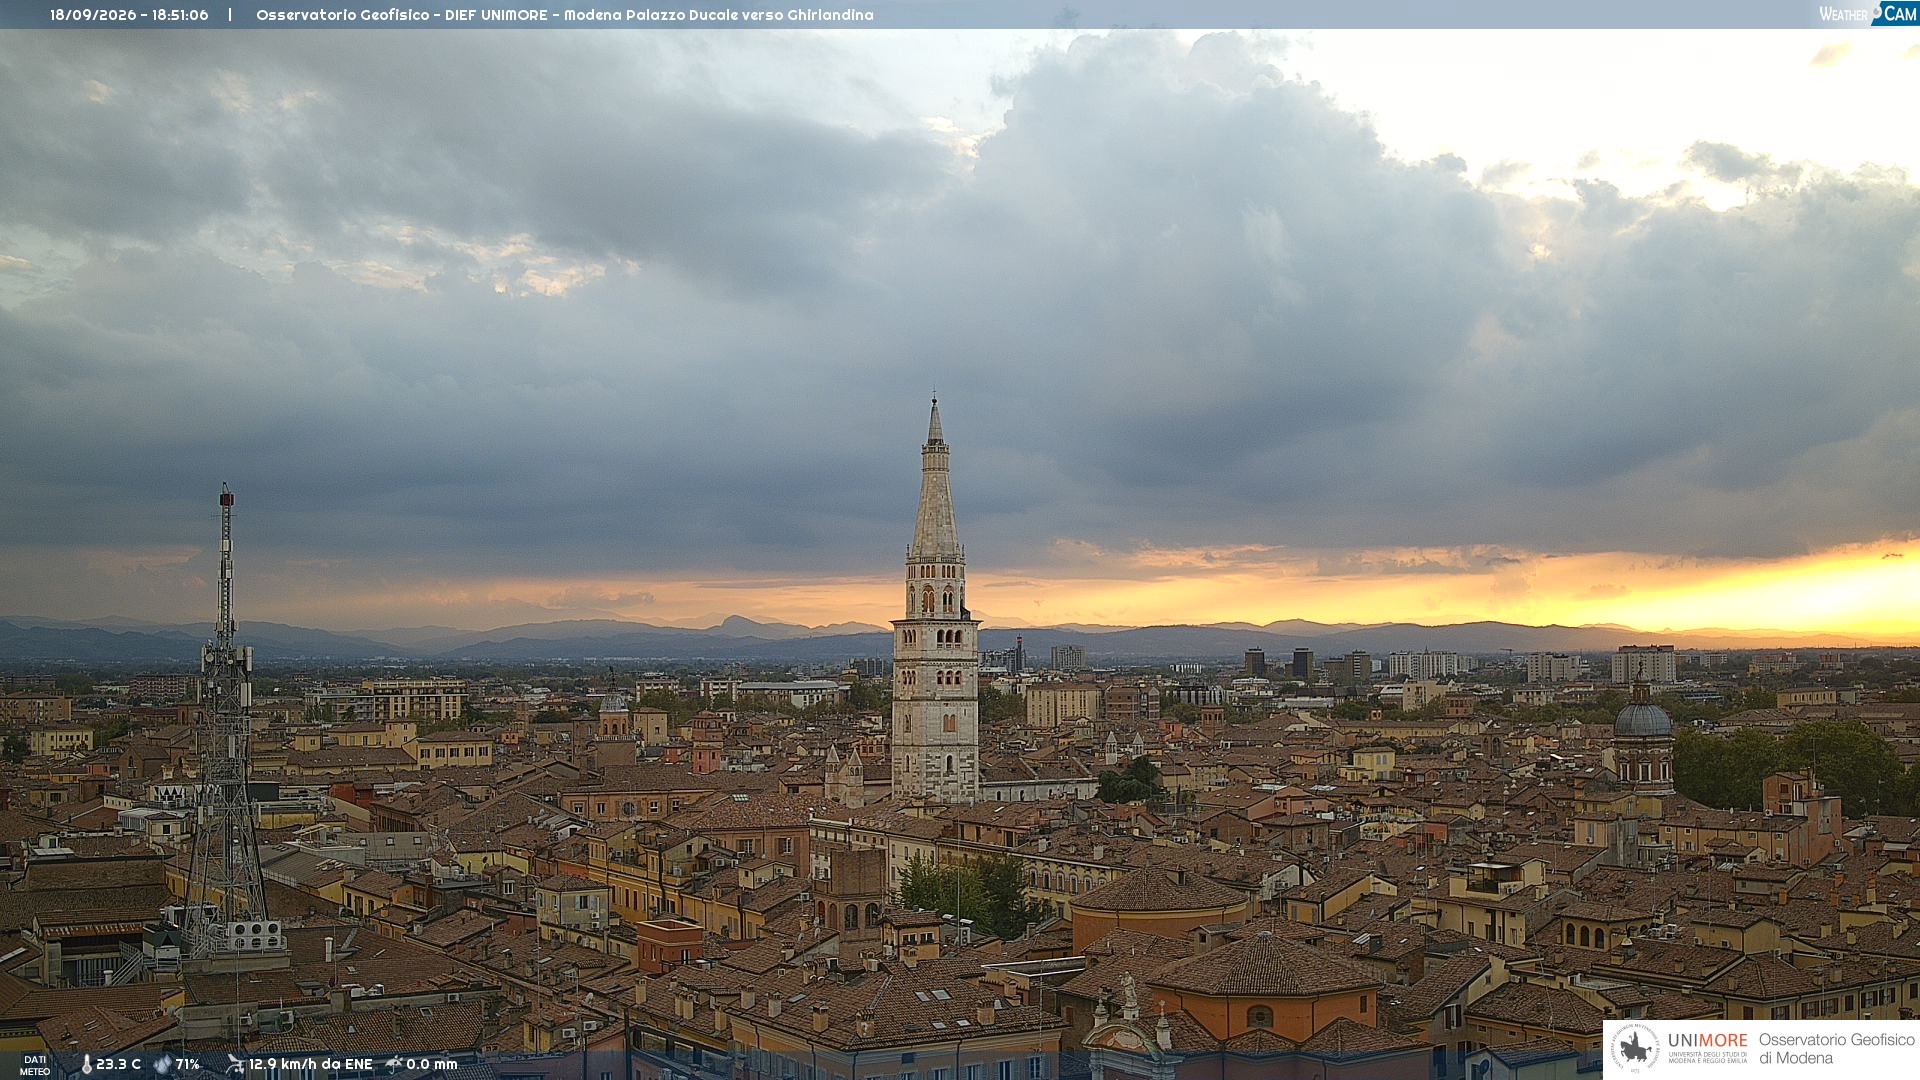This screenshot has width=1920, height=1080.
Task: Click the date and time stamp 18/09/2026
Action: coord(129,15)
